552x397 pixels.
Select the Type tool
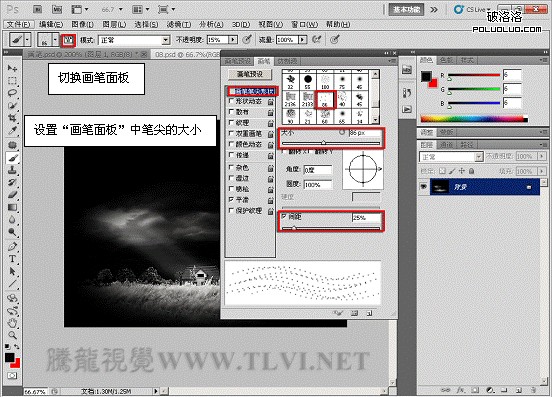point(12,259)
